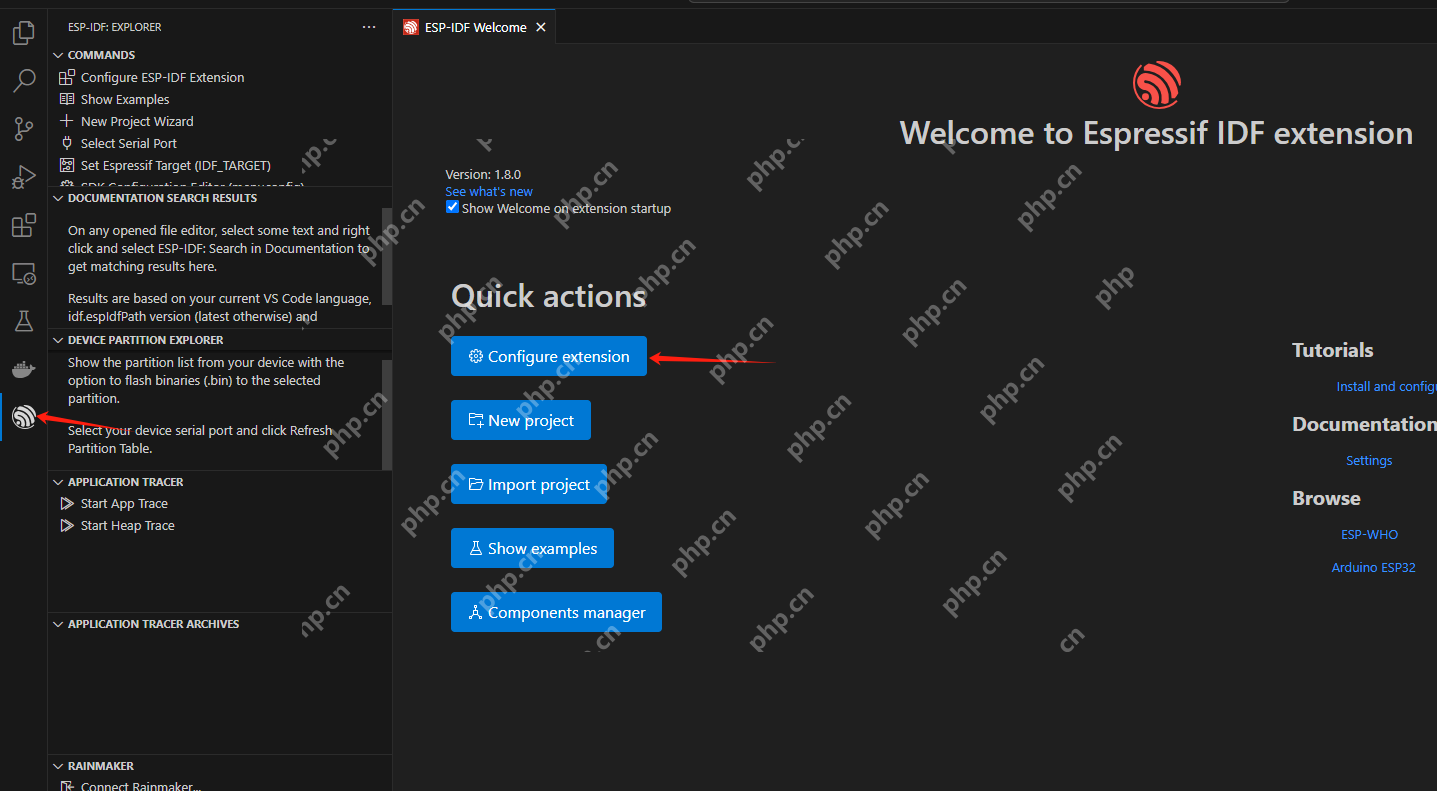Open the Search sidebar icon
1437x791 pixels.
(23, 80)
